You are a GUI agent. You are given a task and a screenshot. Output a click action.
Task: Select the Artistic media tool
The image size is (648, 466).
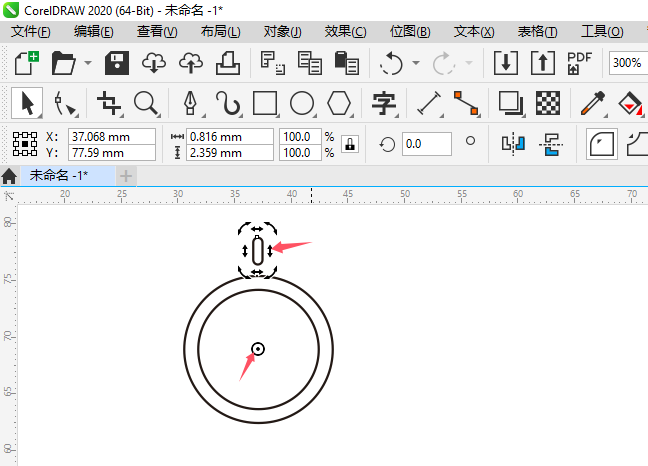point(228,103)
